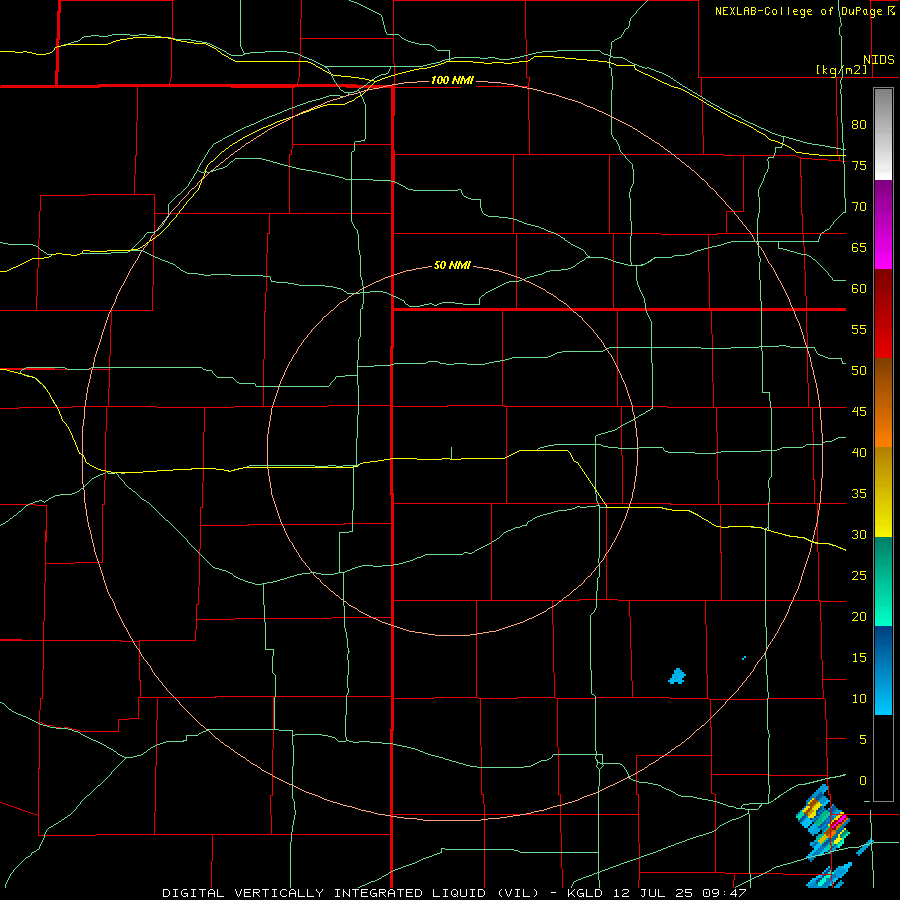Click the blue-teal echo at the bottom right edge

coord(830,876)
